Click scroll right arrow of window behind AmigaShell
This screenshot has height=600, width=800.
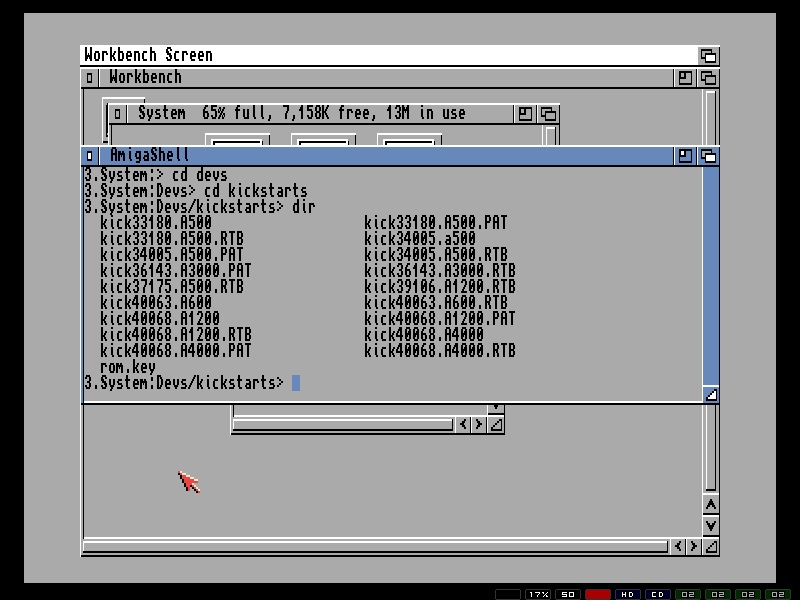tap(478, 424)
